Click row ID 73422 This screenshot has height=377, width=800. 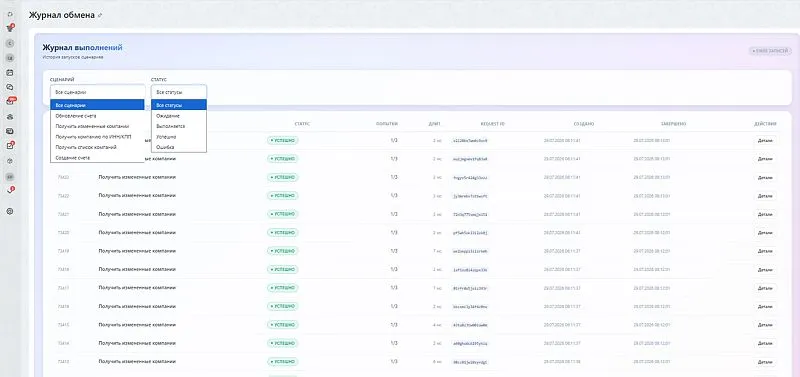coord(63,196)
